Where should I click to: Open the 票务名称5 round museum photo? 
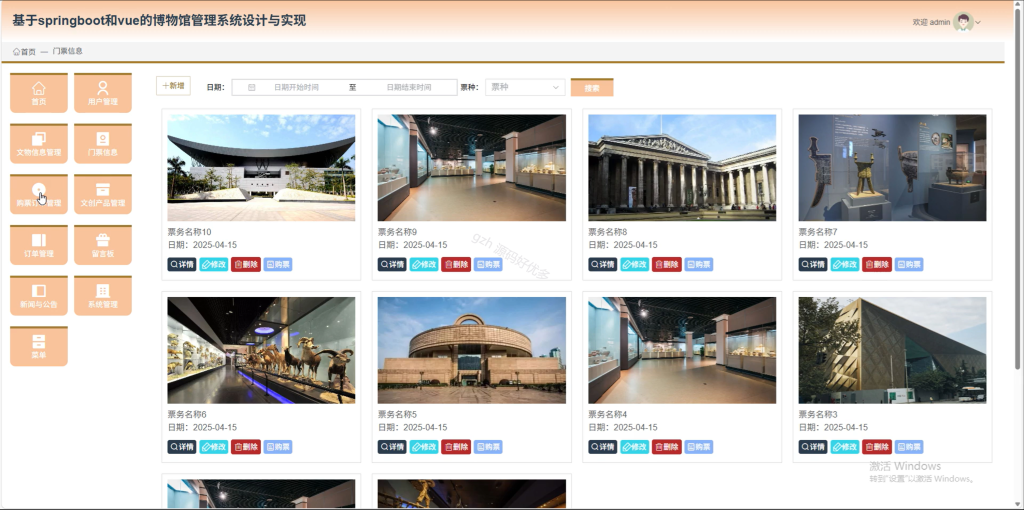point(472,350)
